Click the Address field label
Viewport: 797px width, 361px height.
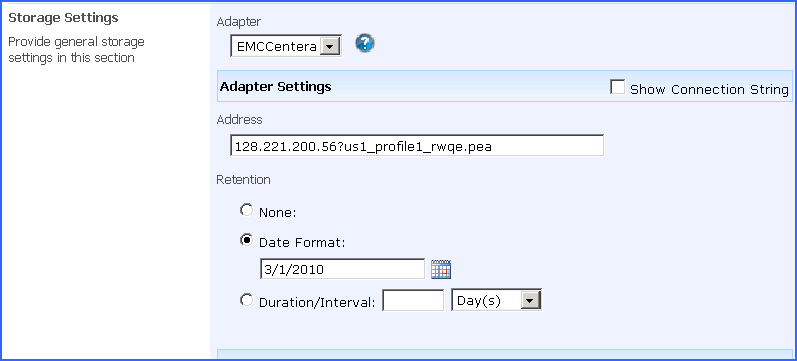pos(239,119)
